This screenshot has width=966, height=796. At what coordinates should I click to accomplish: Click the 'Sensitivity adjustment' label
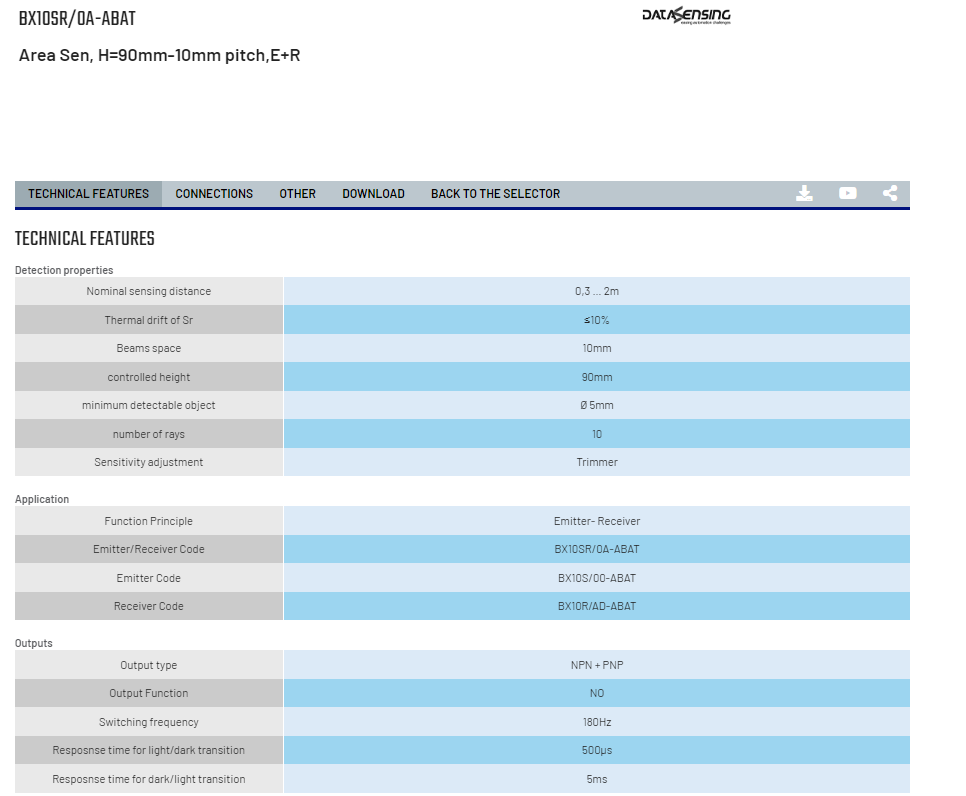point(148,463)
